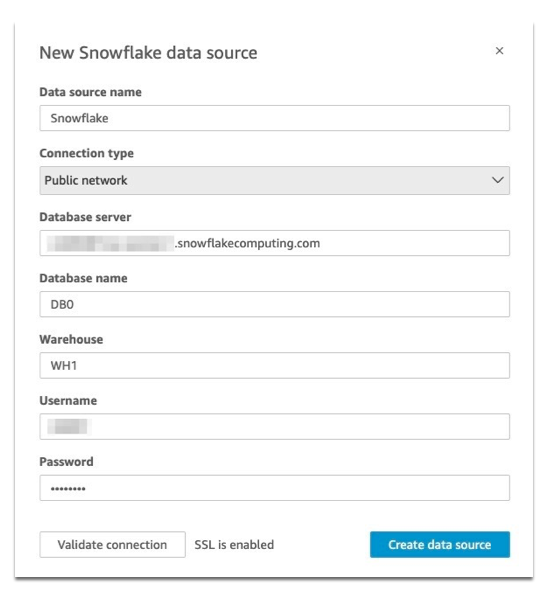Select the Password field with masked dots
Viewport: 547px width, 590px height.
[x=275, y=488]
